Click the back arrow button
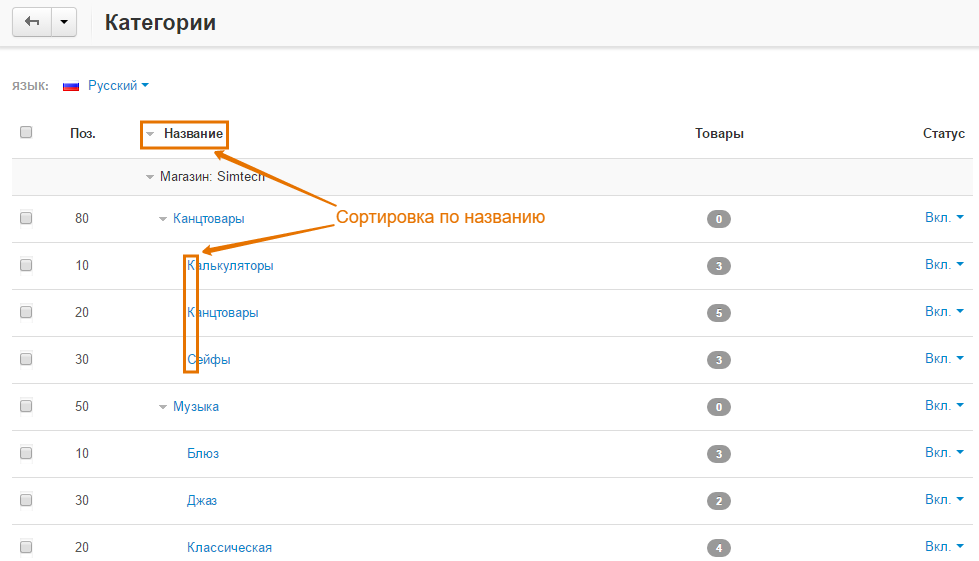 (x=31, y=23)
